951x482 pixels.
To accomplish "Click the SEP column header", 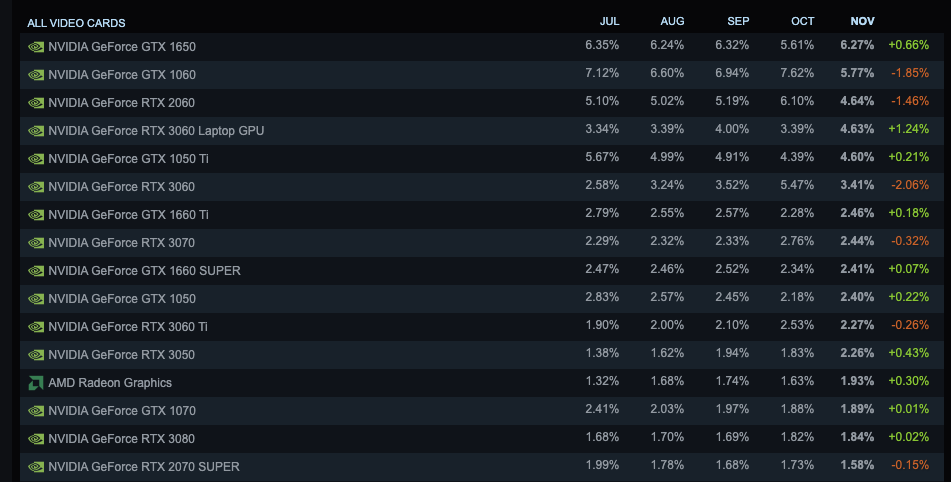I will click(738, 21).
